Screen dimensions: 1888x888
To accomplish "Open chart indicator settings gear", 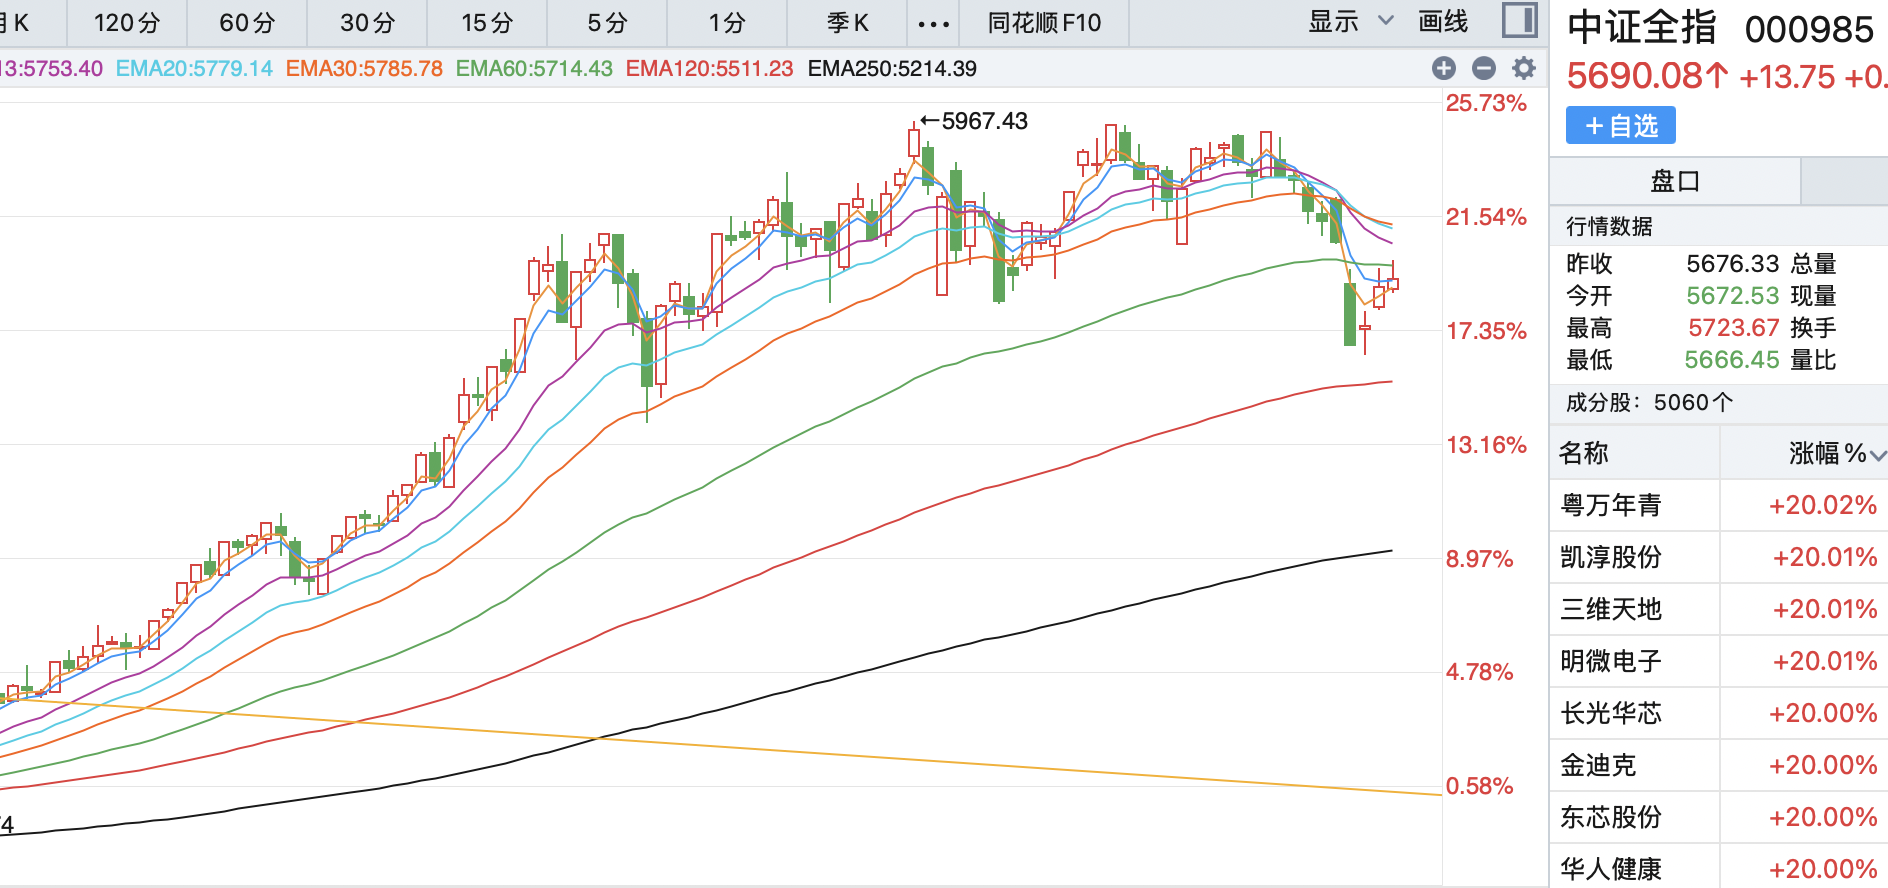I will (1524, 68).
